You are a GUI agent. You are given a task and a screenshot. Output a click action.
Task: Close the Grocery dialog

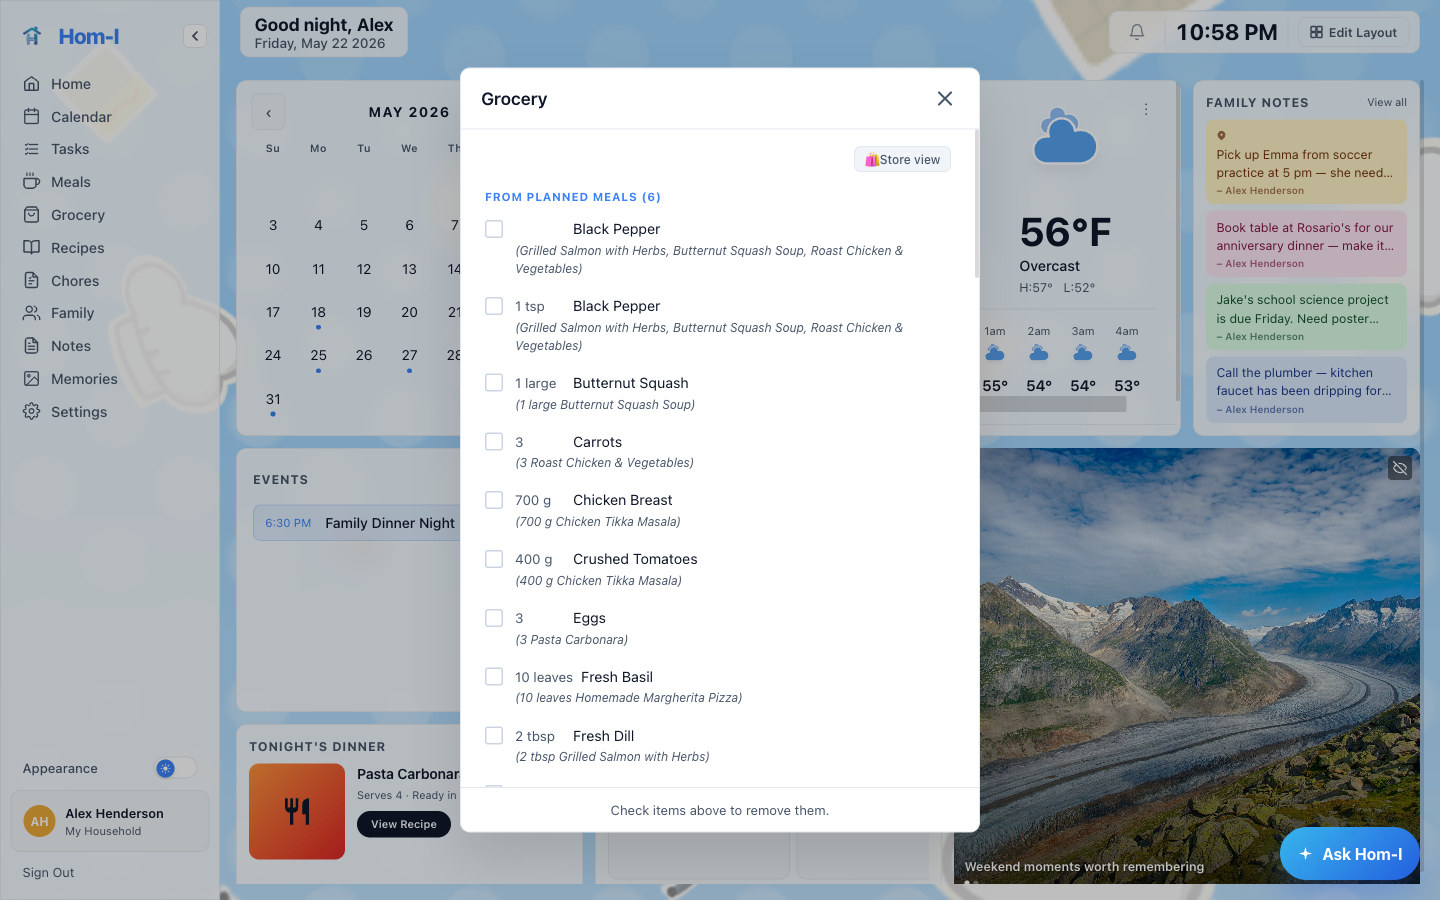[945, 99]
